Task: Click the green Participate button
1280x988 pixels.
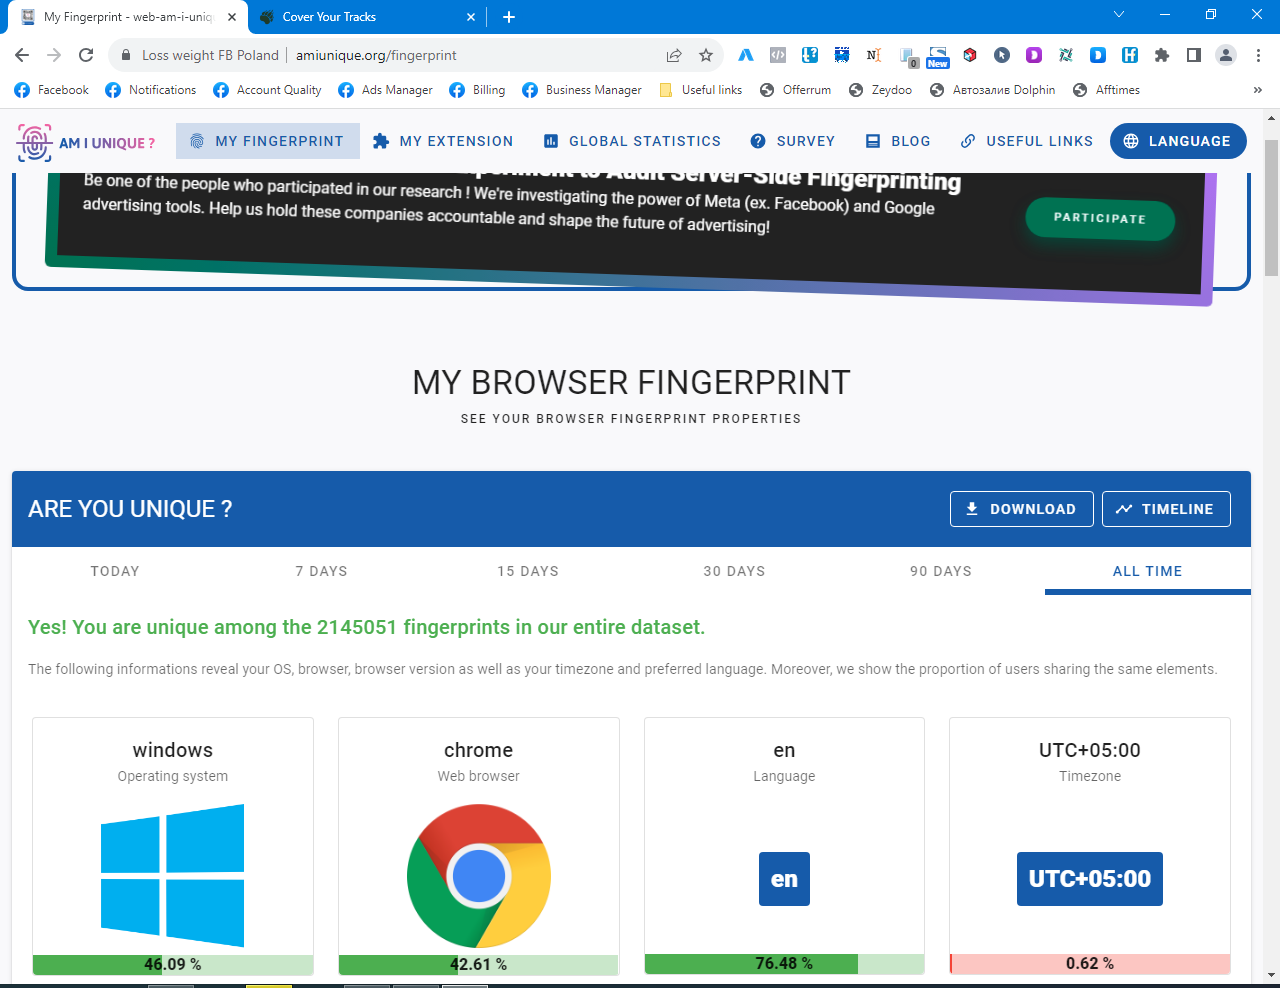Action: point(1099,218)
